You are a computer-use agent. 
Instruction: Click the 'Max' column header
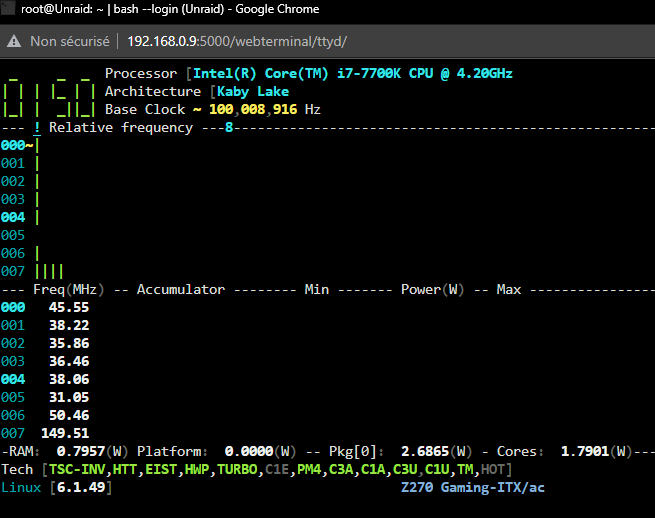(x=509, y=289)
